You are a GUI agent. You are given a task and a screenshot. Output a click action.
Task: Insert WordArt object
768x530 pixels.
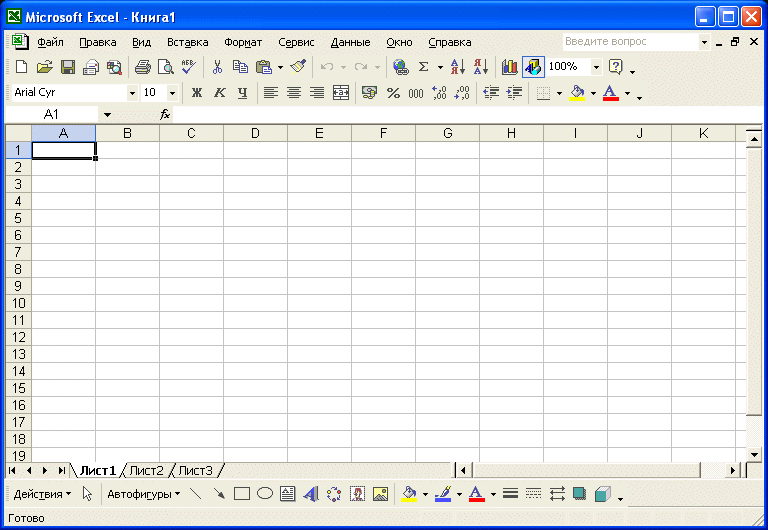(x=311, y=494)
